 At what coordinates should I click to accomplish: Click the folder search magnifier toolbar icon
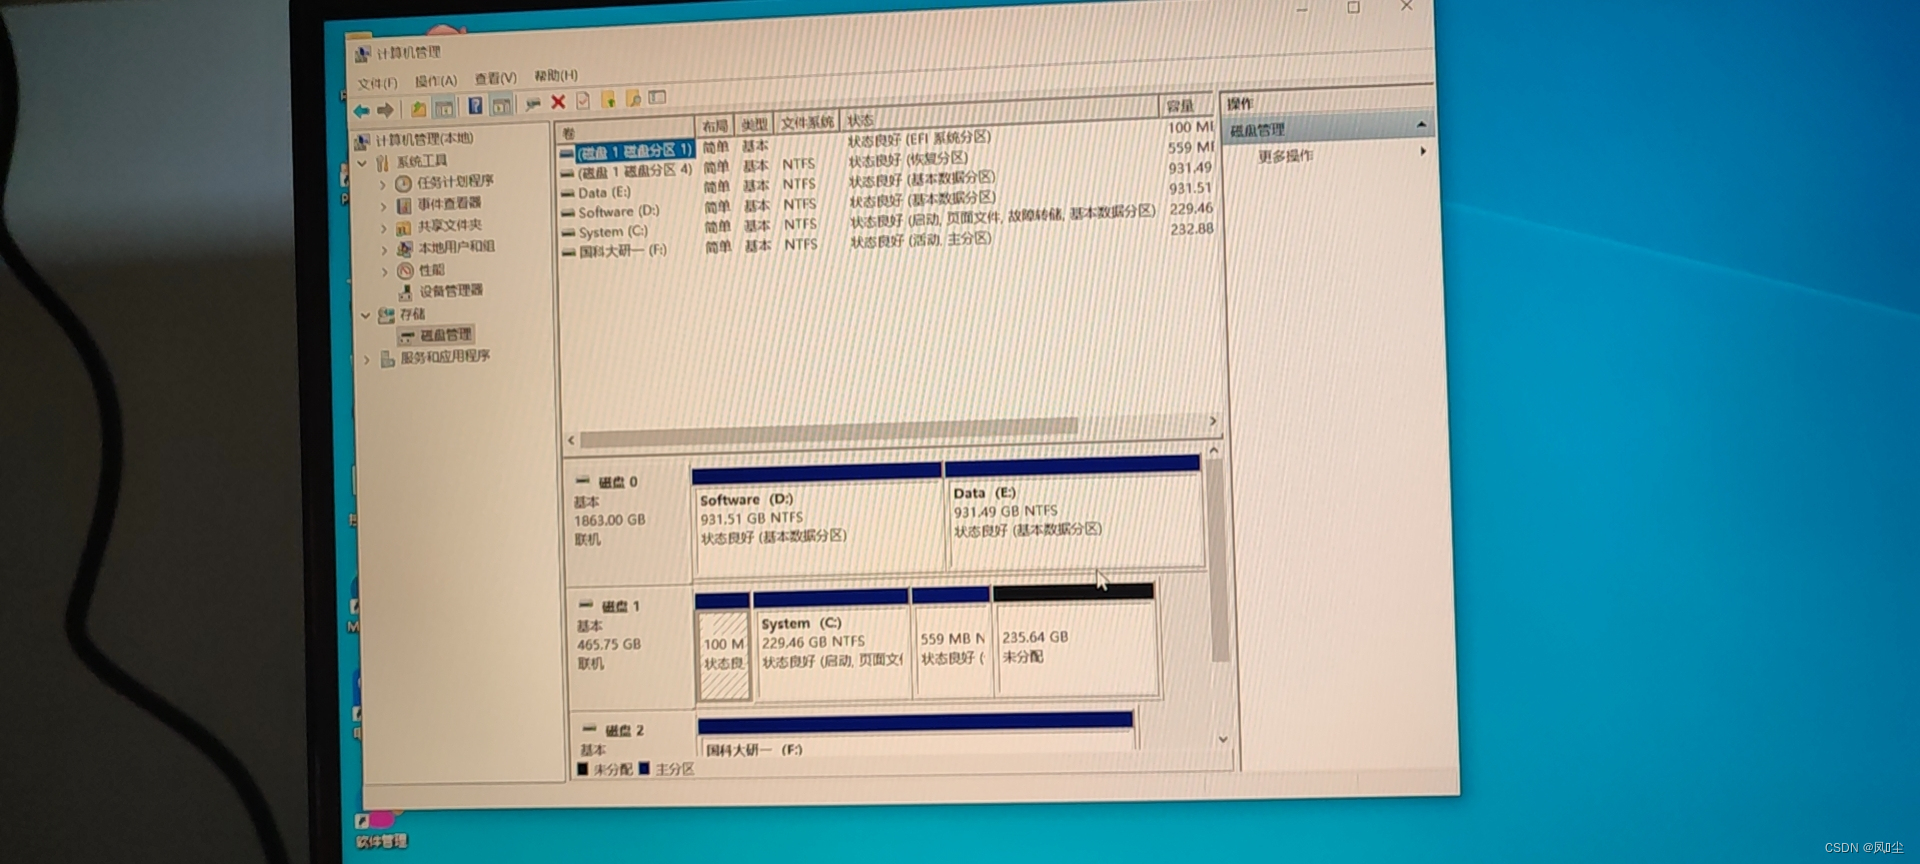pos(633,99)
